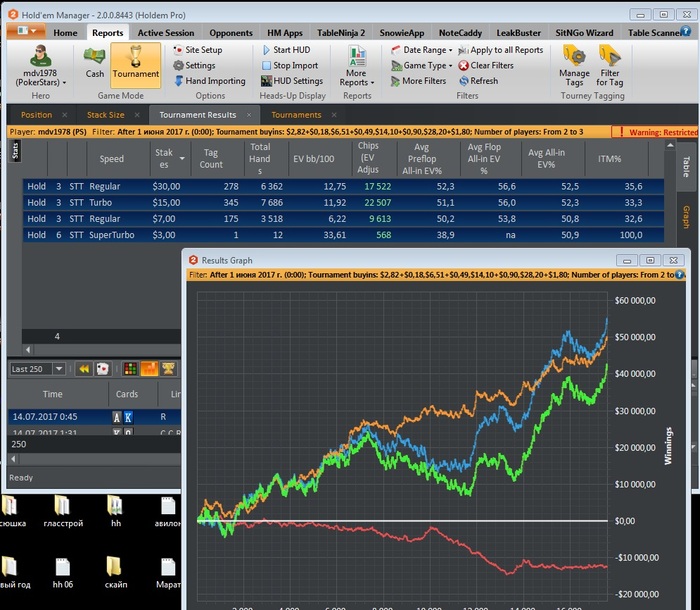Select the mdv1978 PokerStars hero icon
Viewport: 700px width, 610px height.
[40, 56]
